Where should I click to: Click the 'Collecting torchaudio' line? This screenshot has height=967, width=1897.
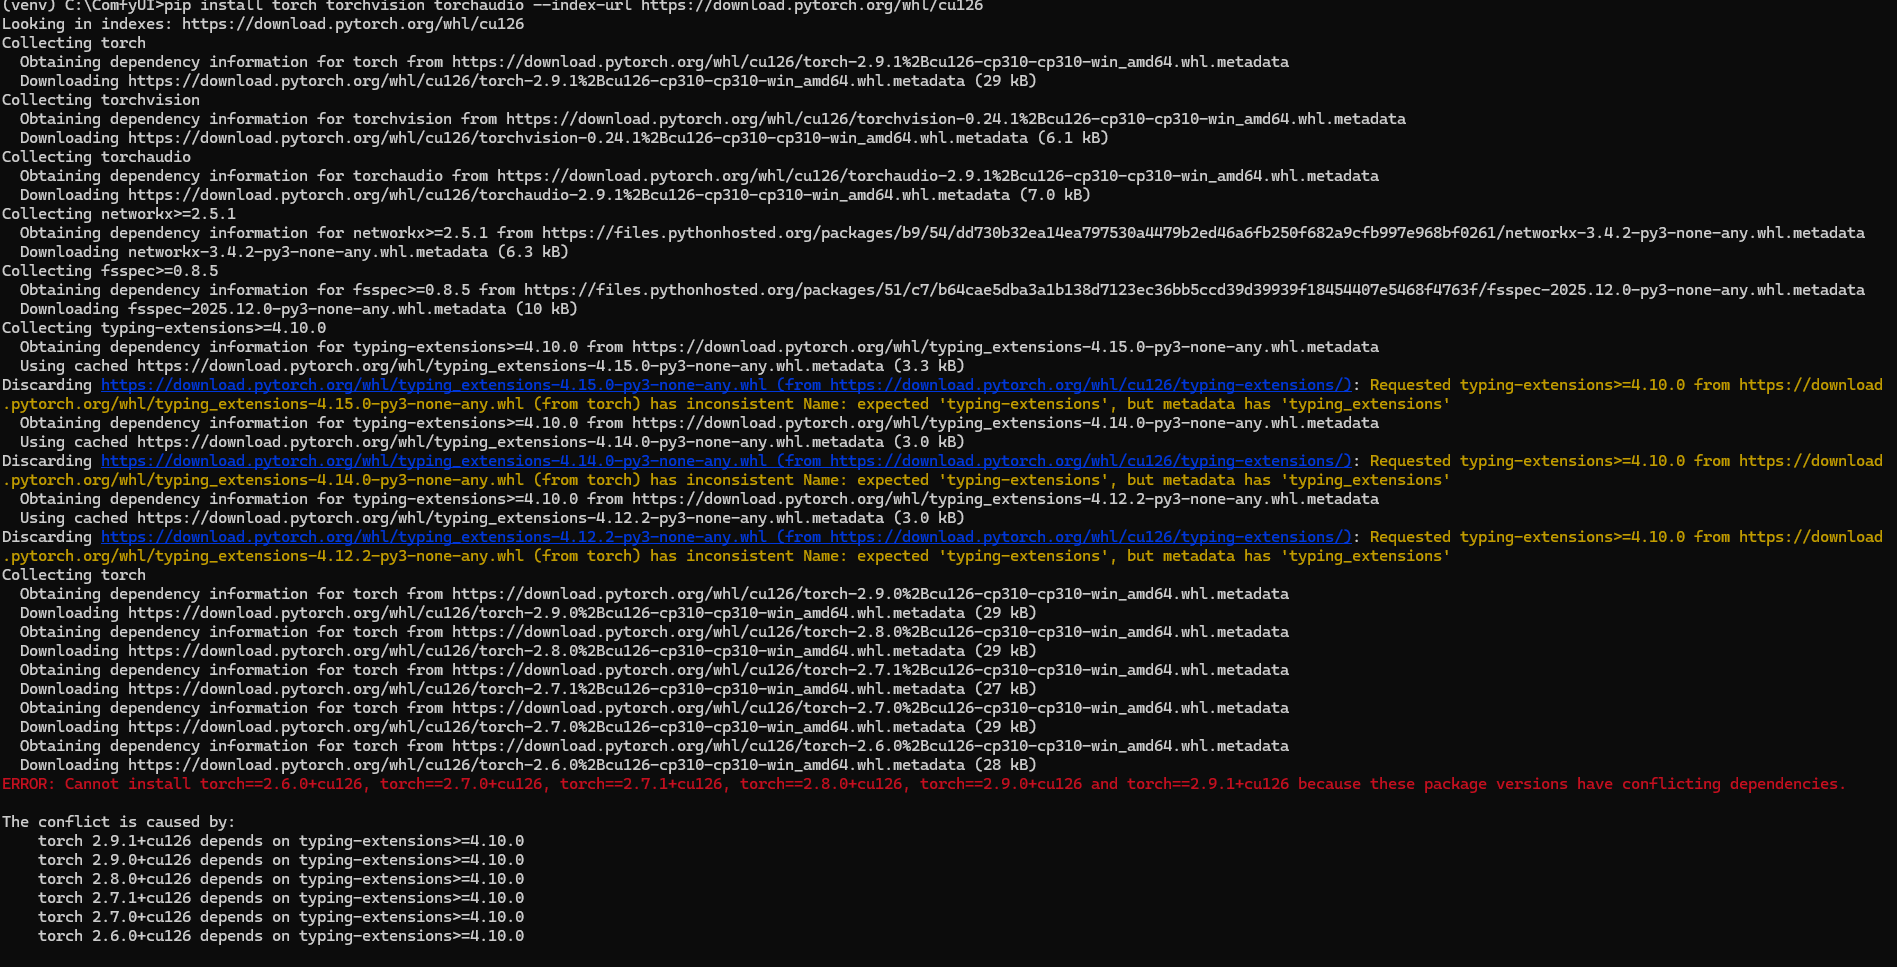pos(96,157)
